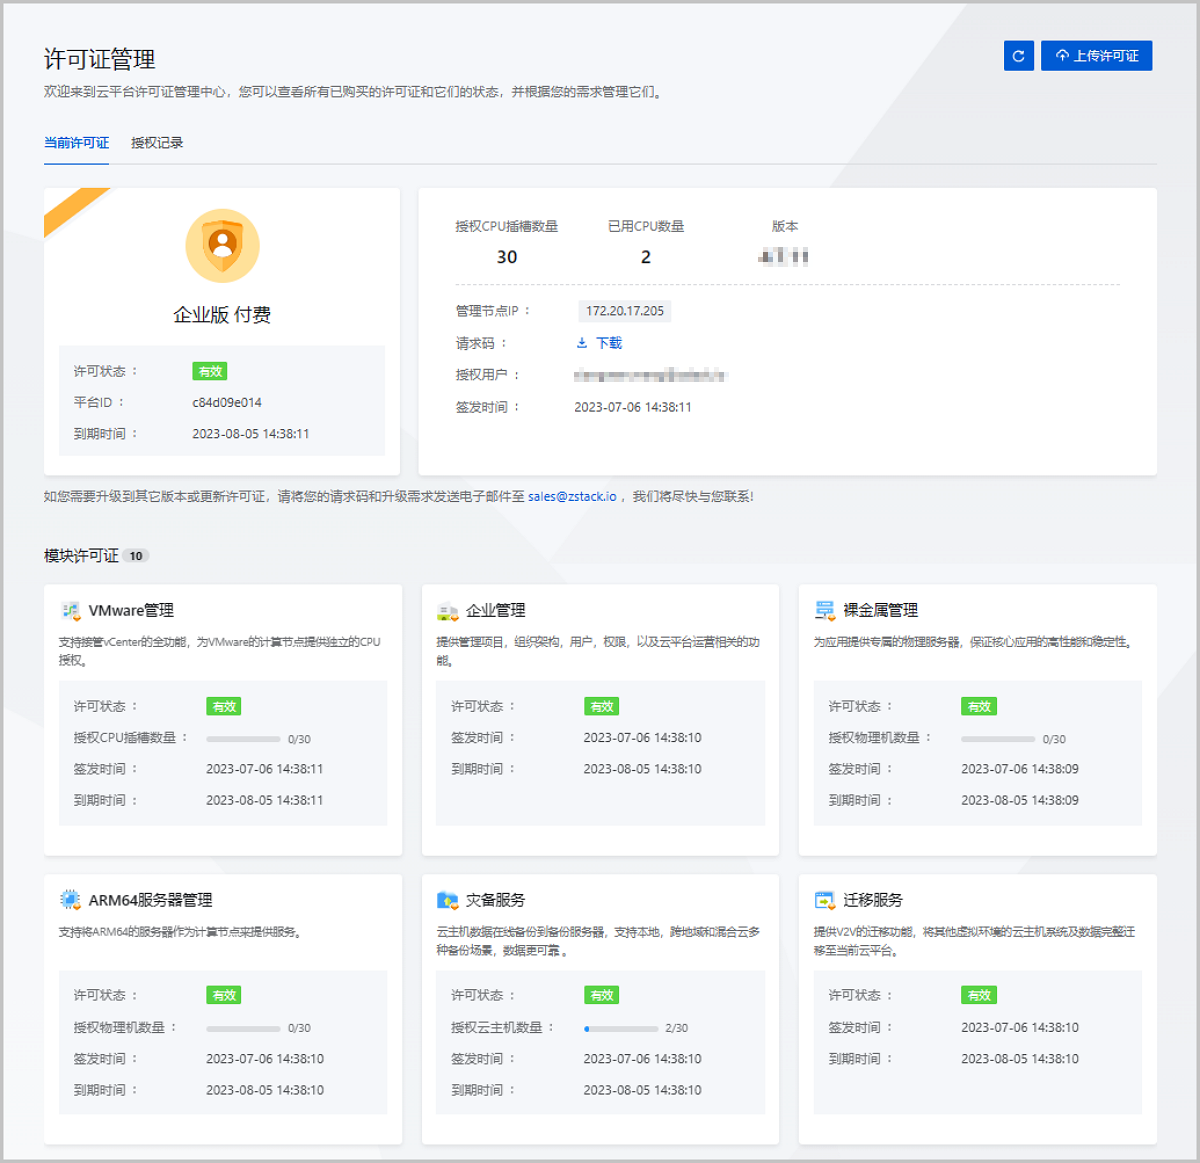Click the 0/30 progress bar in 裸金属管理
Image resolution: width=1200 pixels, height=1163 pixels.
click(997, 738)
